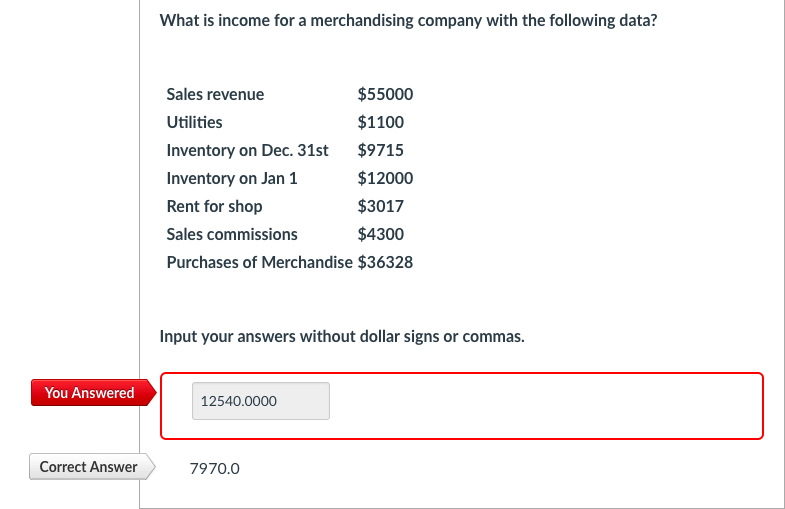Select the $4300 sales commissions amount
This screenshot has height=509, width=785.
(380, 234)
